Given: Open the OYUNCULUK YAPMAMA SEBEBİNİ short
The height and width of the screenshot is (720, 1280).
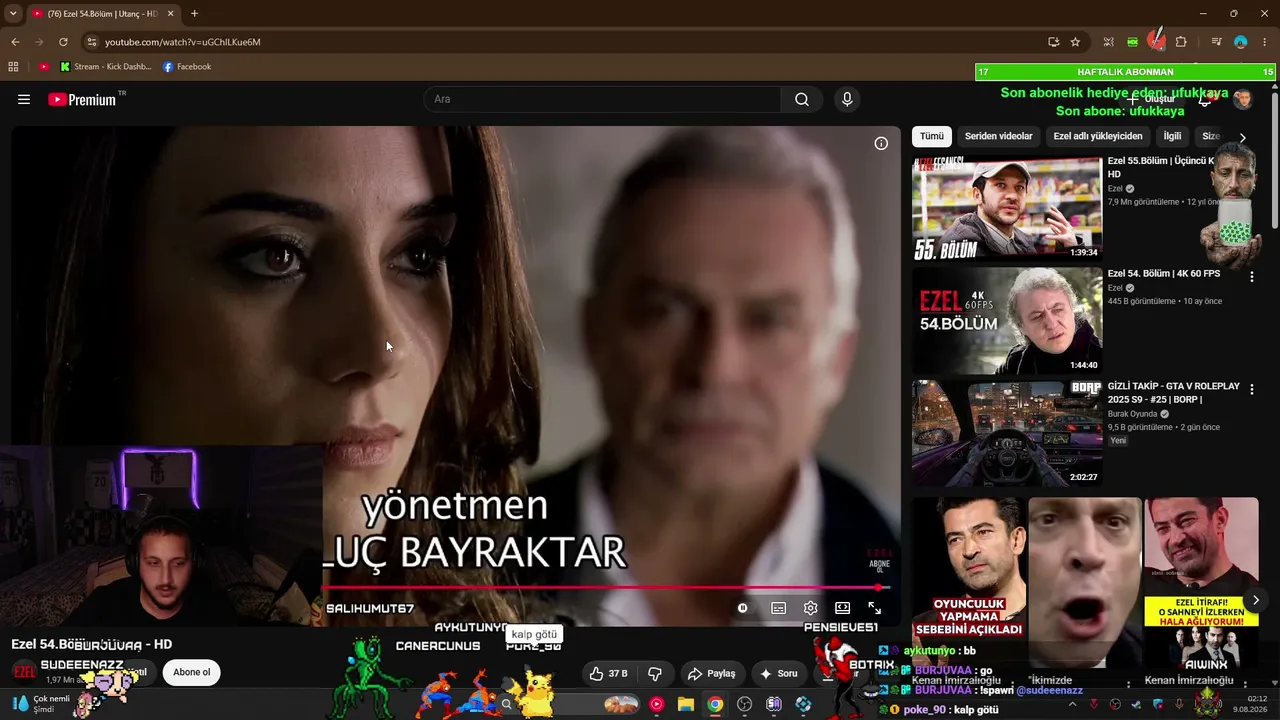Looking at the screenshot, I should tap(968, 582).
